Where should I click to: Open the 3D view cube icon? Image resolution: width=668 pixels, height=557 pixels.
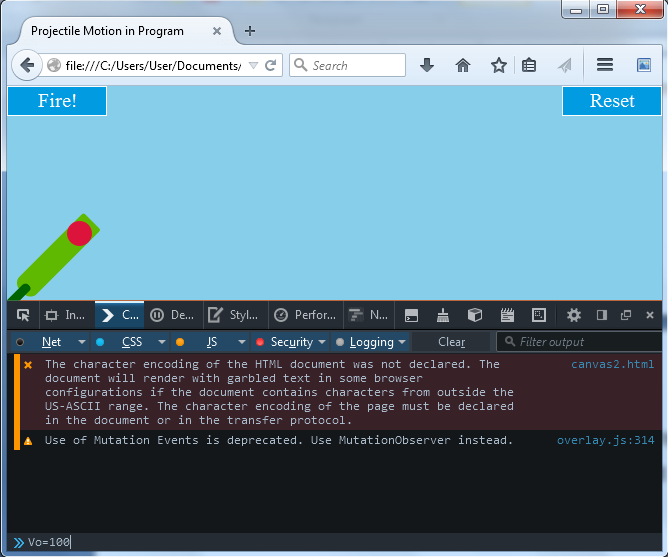pyautogui.click(x=475, y=315)
